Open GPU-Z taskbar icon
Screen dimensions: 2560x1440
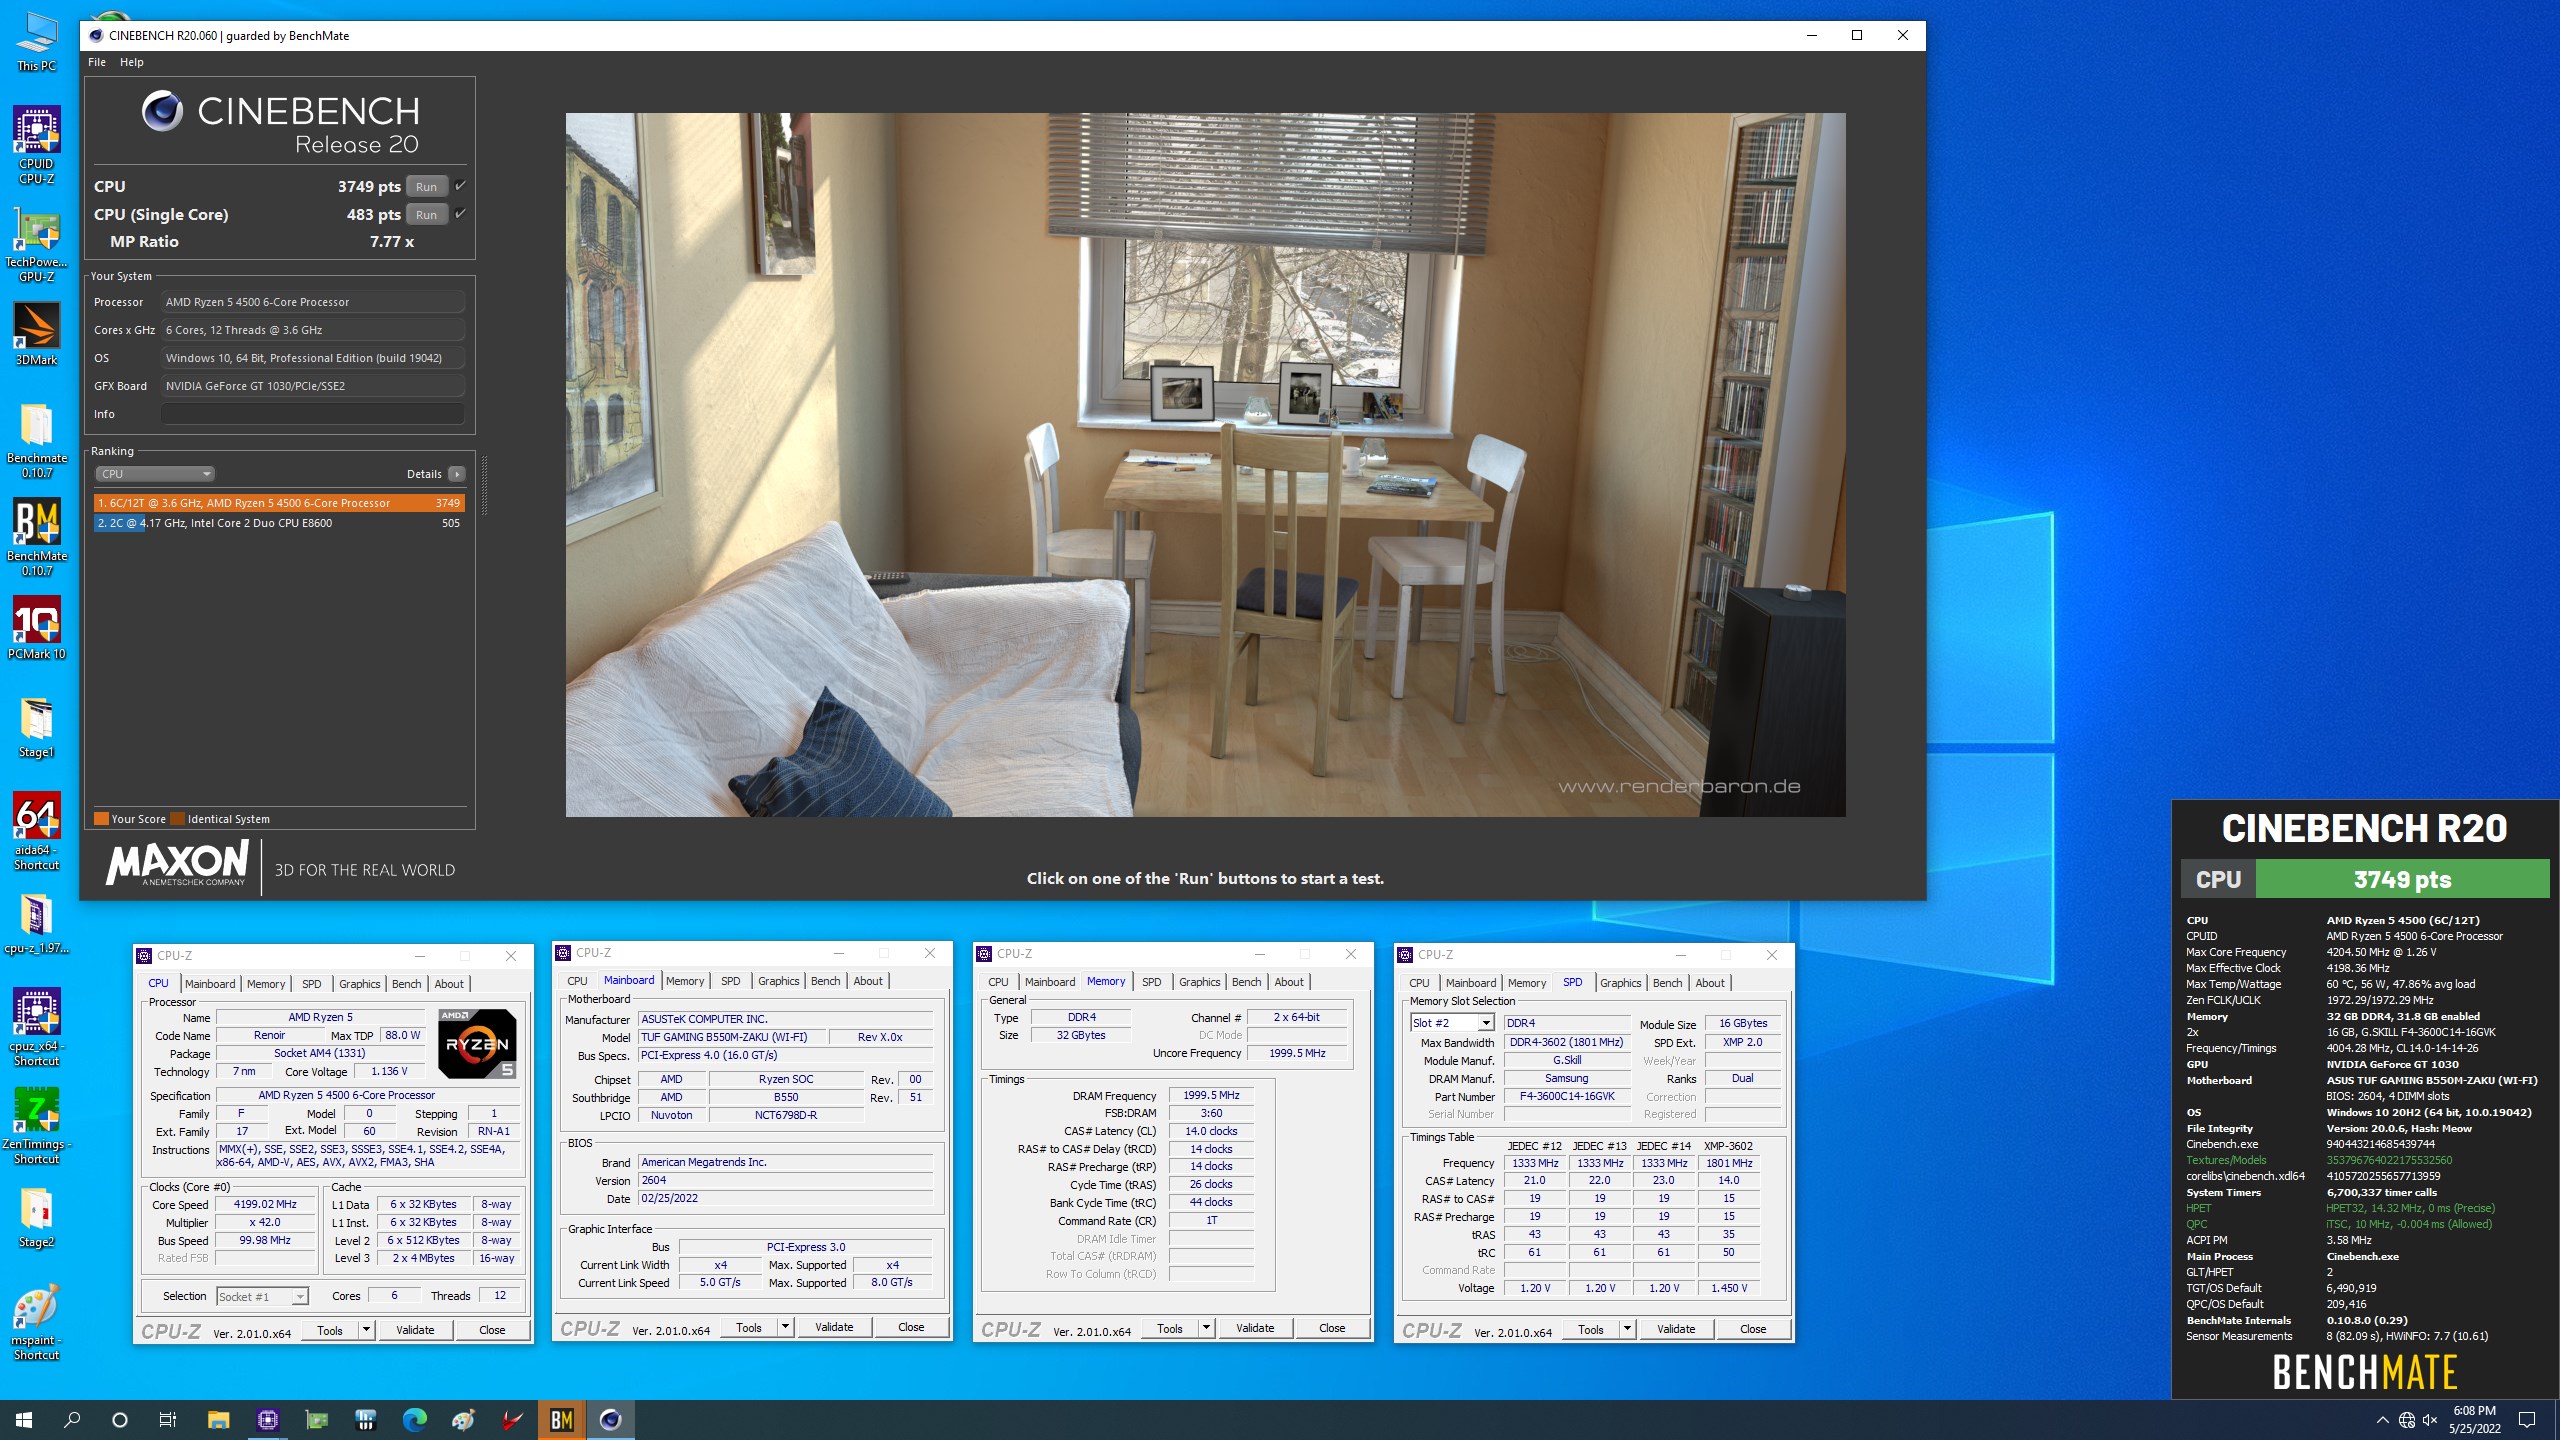tap(316, 1420)
